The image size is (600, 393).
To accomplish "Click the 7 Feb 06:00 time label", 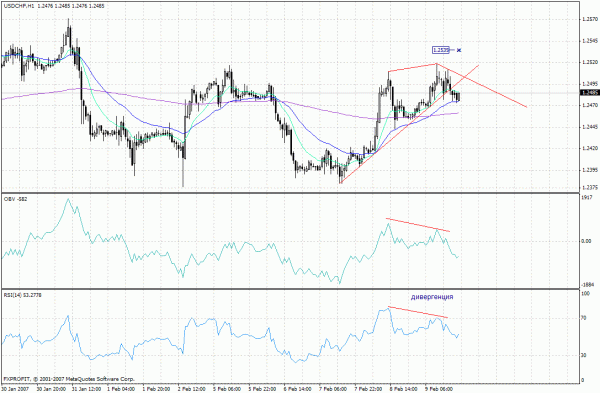I will (x=333, y=389).
